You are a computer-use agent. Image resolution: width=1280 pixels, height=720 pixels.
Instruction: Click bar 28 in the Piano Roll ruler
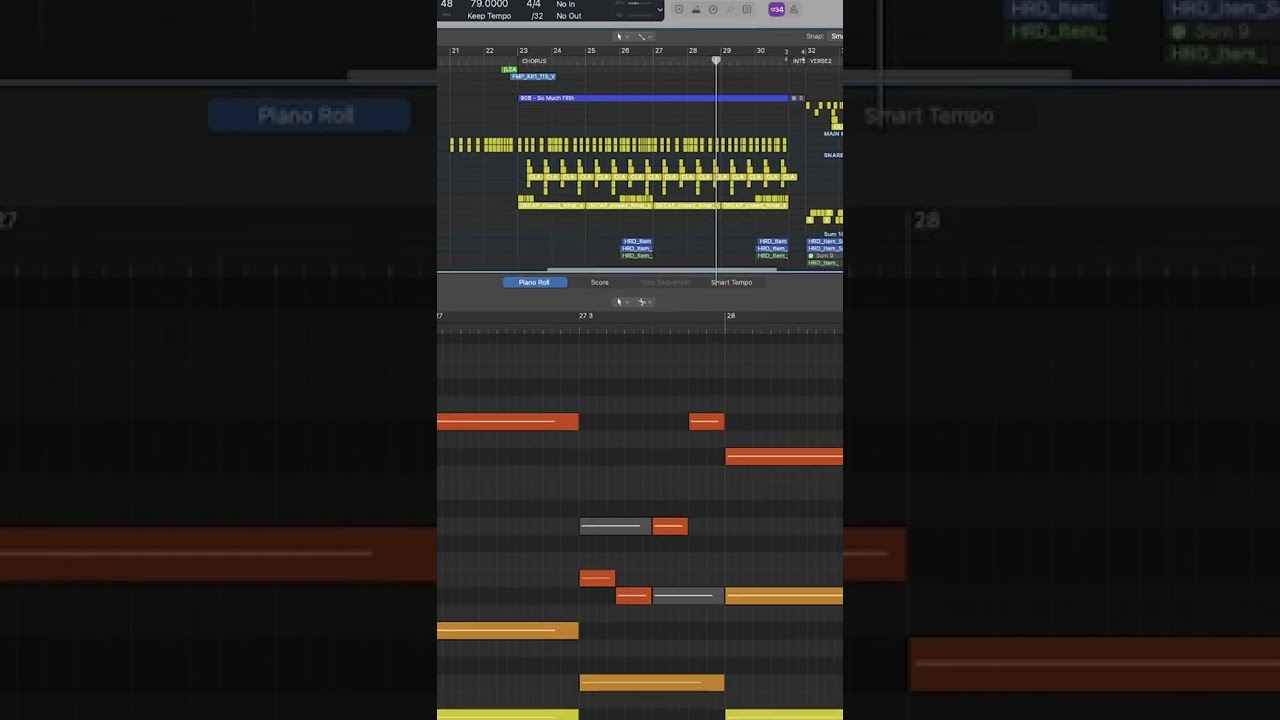click(730, 316)
